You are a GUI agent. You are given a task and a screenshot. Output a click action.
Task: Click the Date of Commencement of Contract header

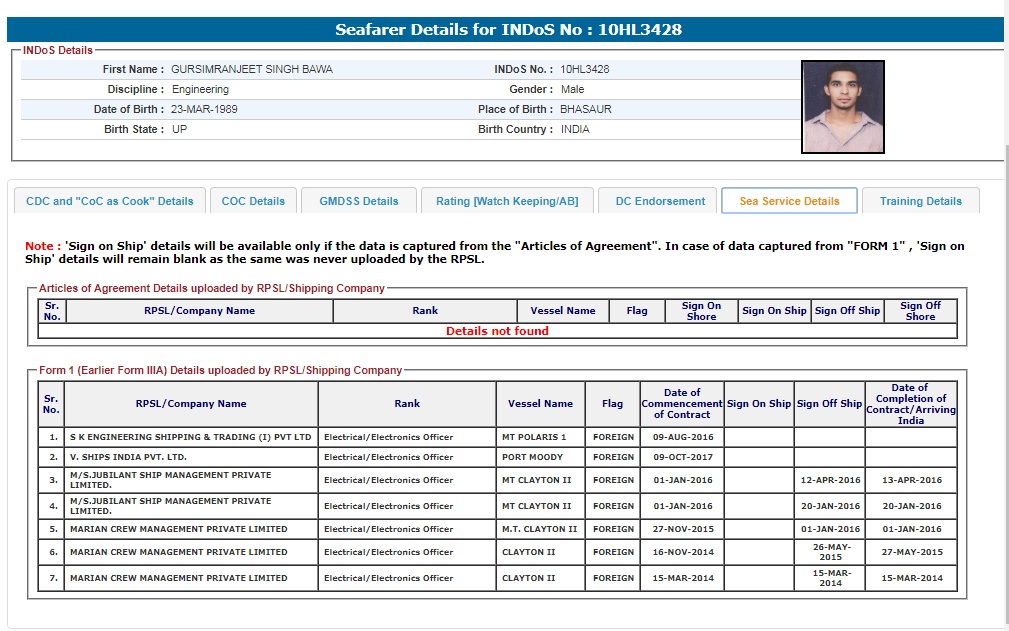point(681,404)
